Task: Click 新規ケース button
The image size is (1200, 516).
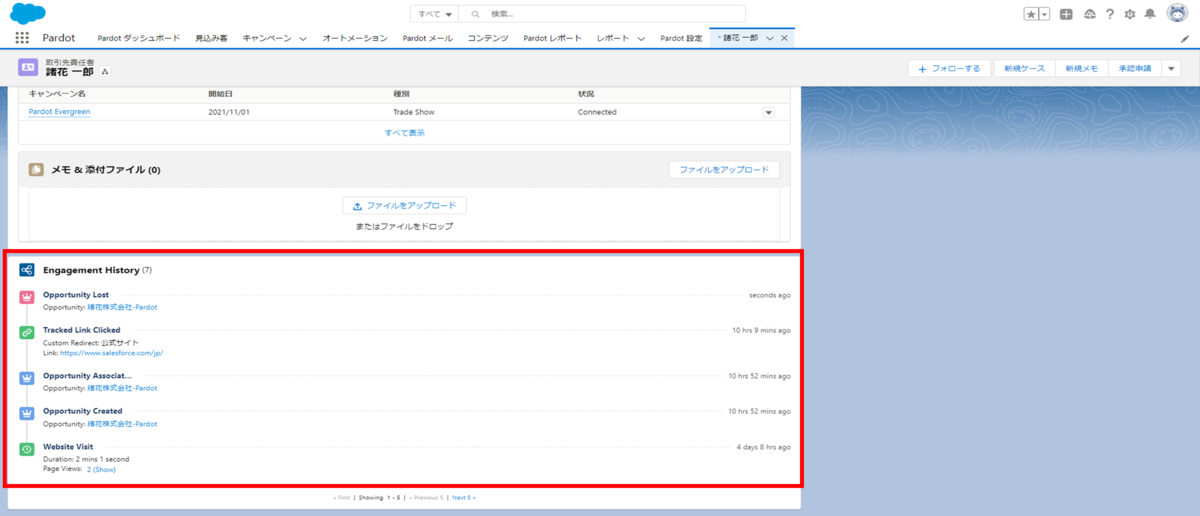Action: [1024, 68]
